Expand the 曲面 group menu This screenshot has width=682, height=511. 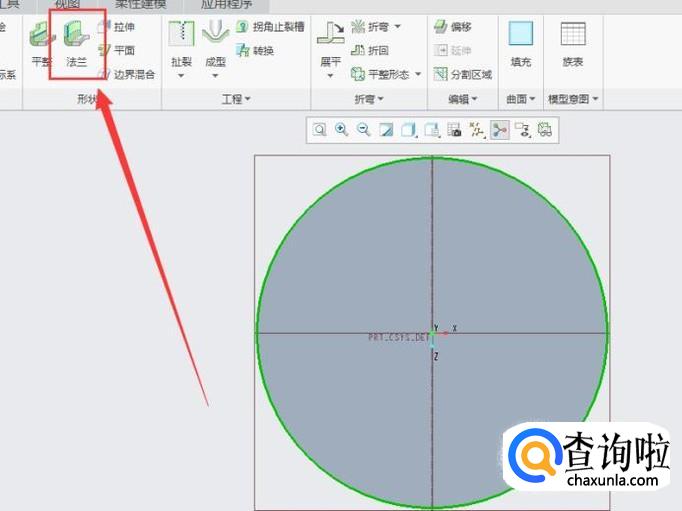[x=521, y=99]
